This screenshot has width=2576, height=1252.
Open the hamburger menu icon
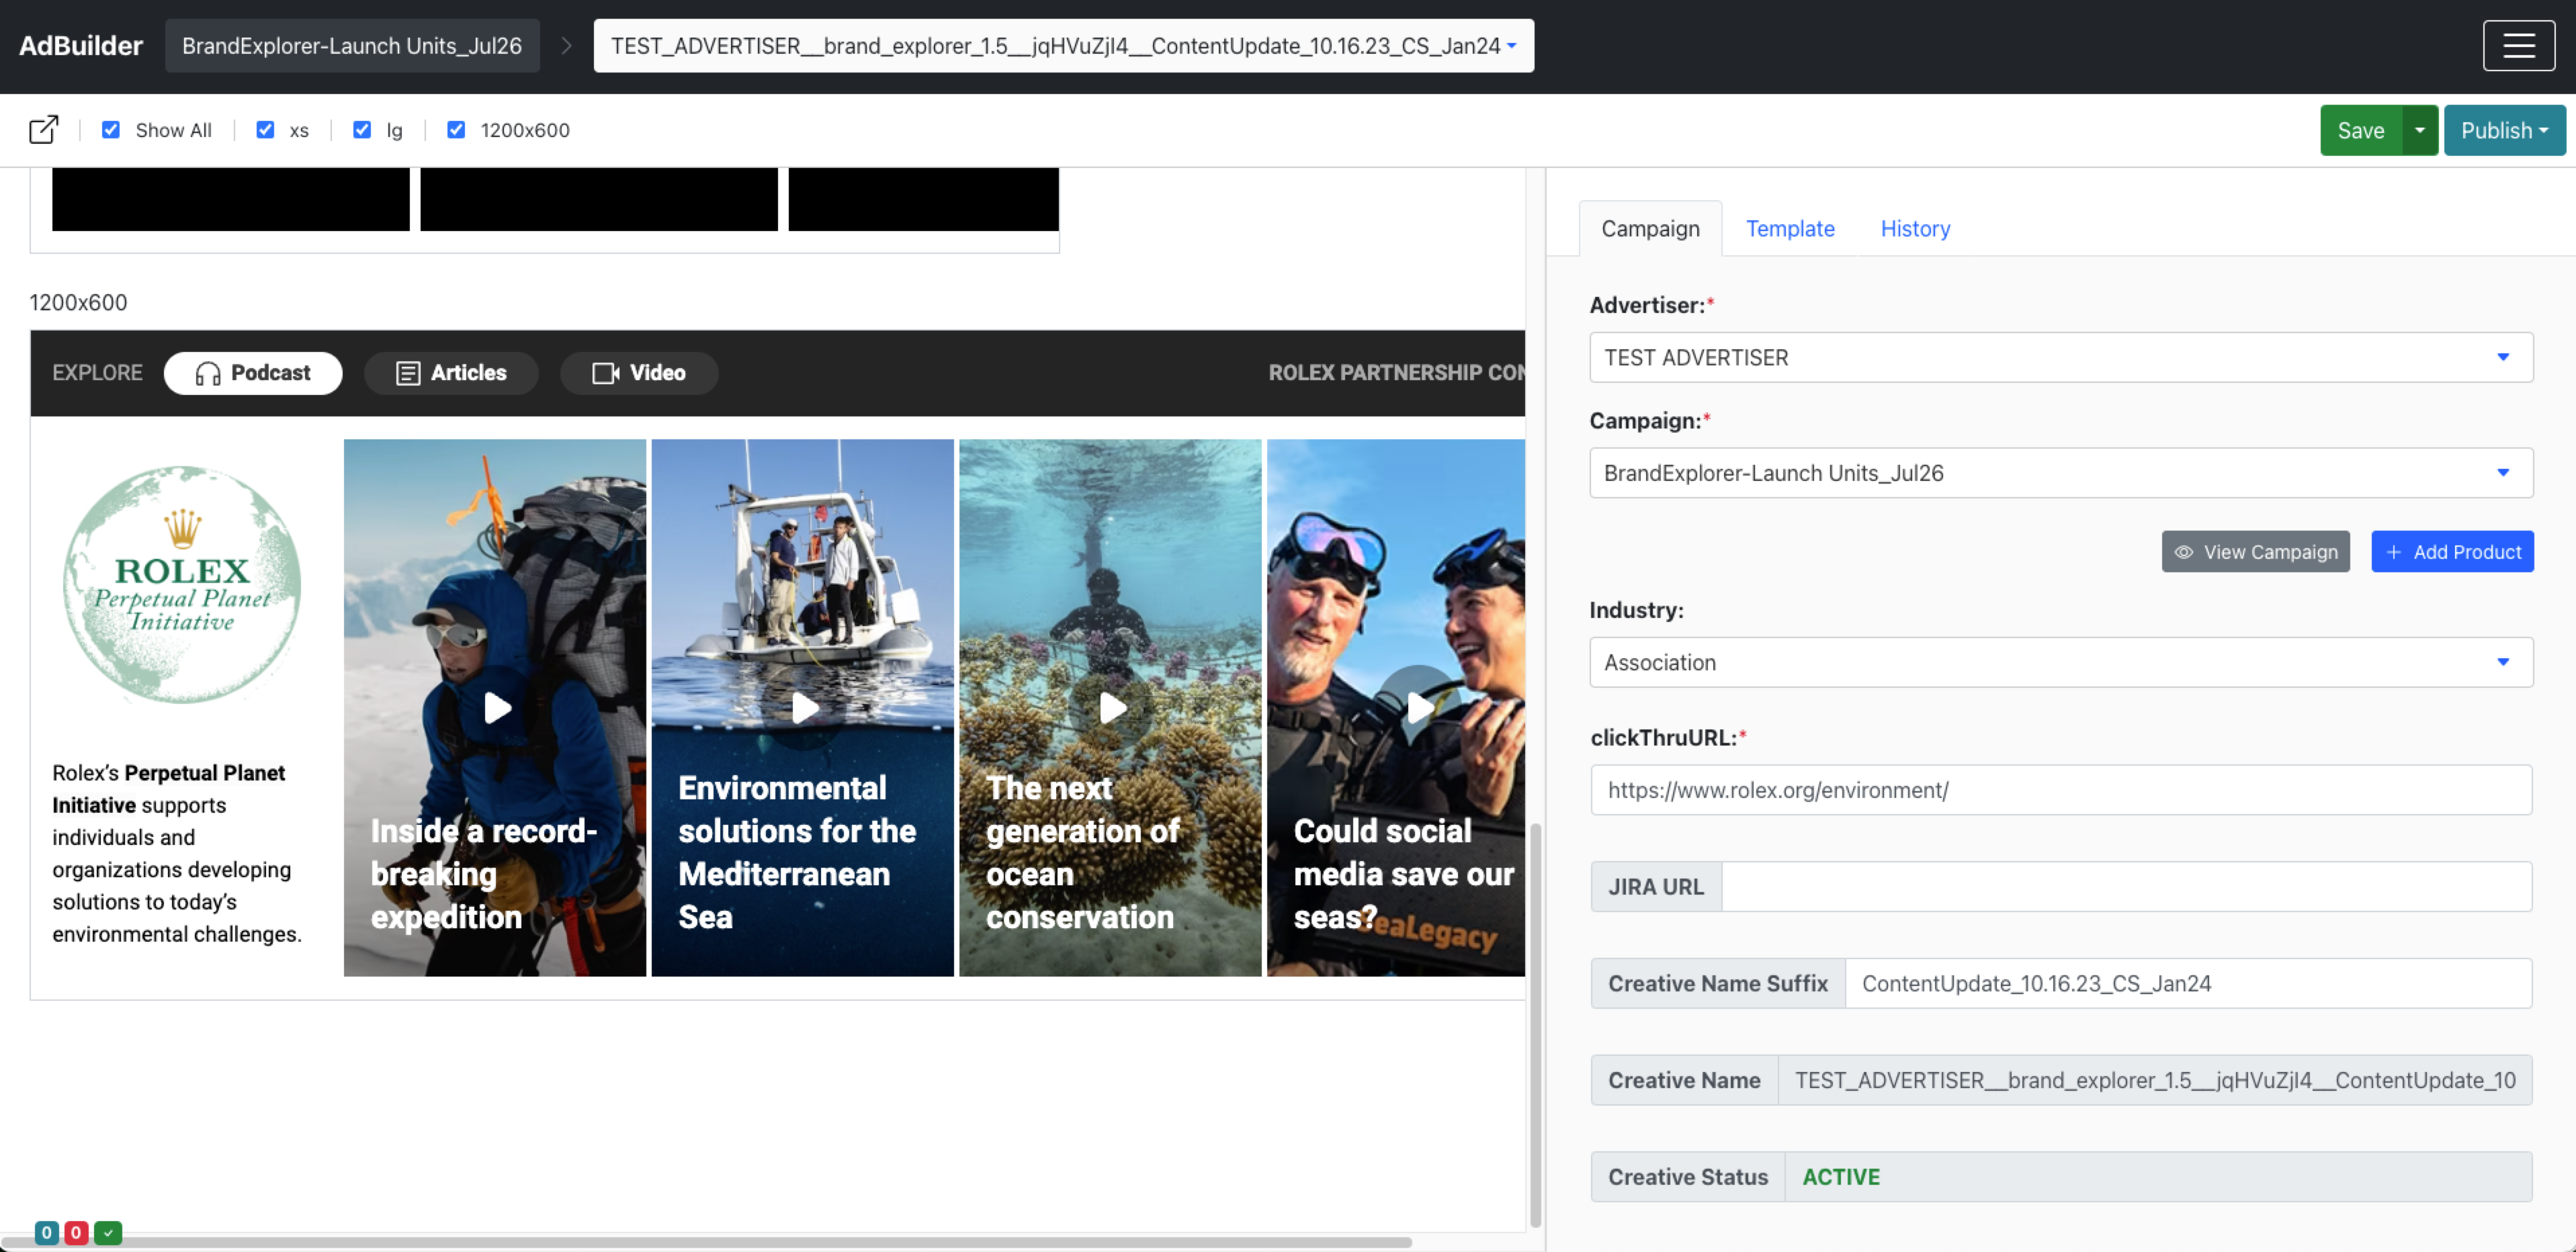pyautogui.click(x=2518, y=46)
